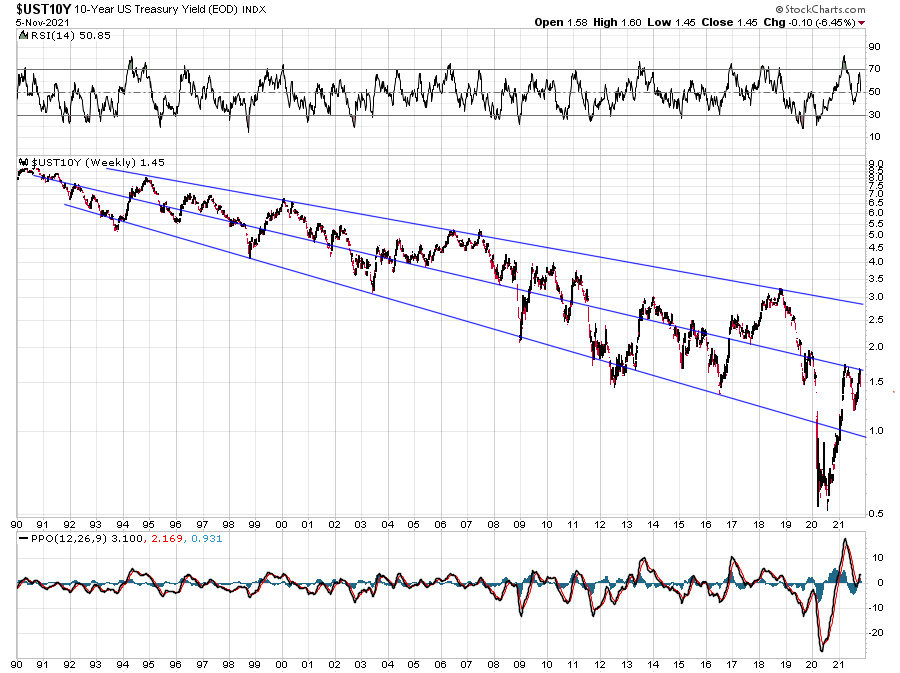Viewport: 900px width, 673px height.
Task: Click the Close 1.45 value
Action: (729, 22)
